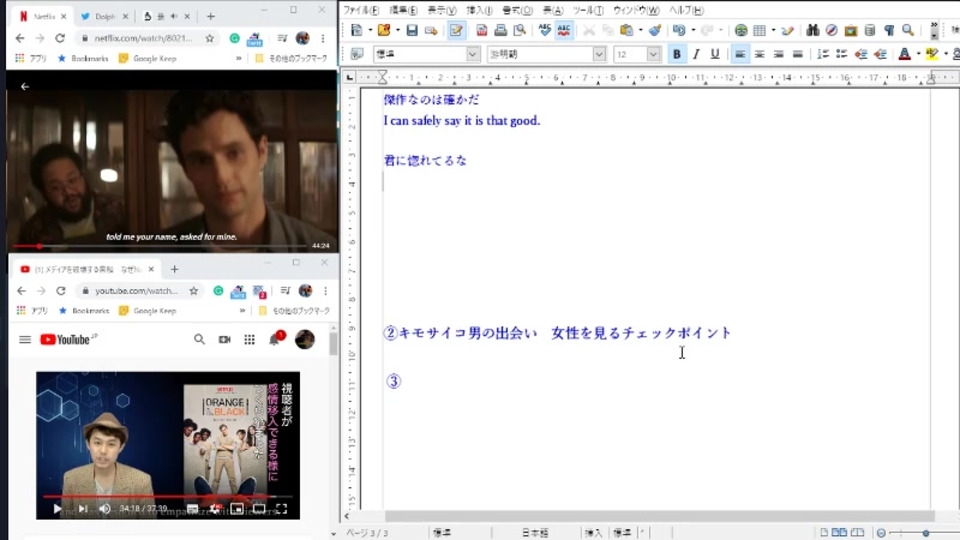This screenshot has height=540, width=960.
Task: Click the Print icon in Writer toolbar
Action: pos(500,31)
